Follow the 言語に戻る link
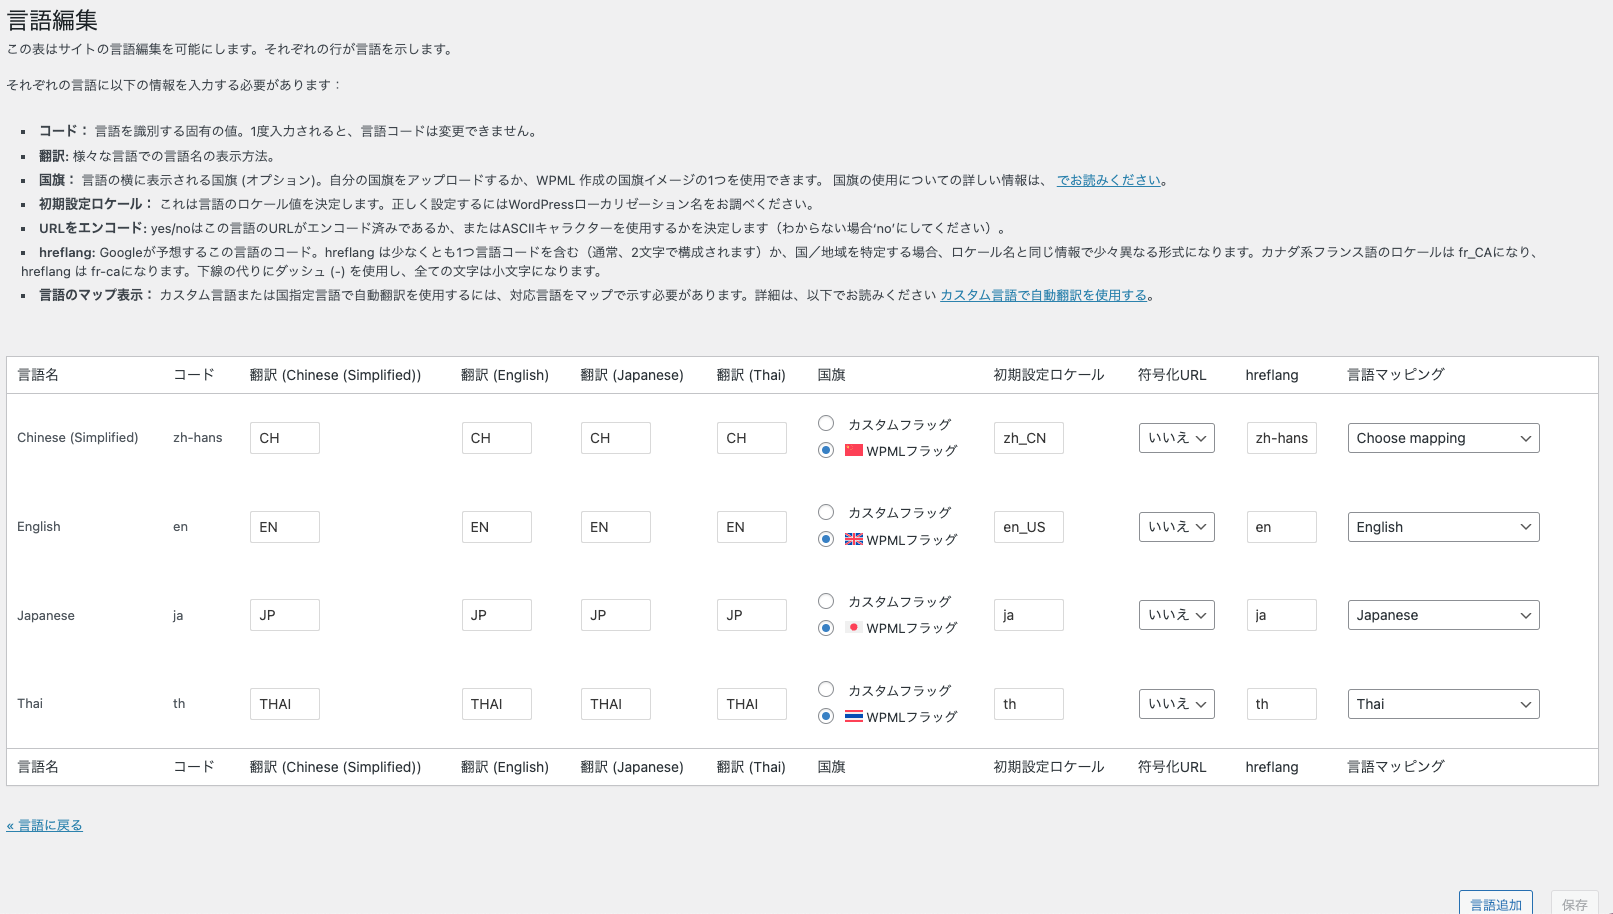 [x=45, y=825]
